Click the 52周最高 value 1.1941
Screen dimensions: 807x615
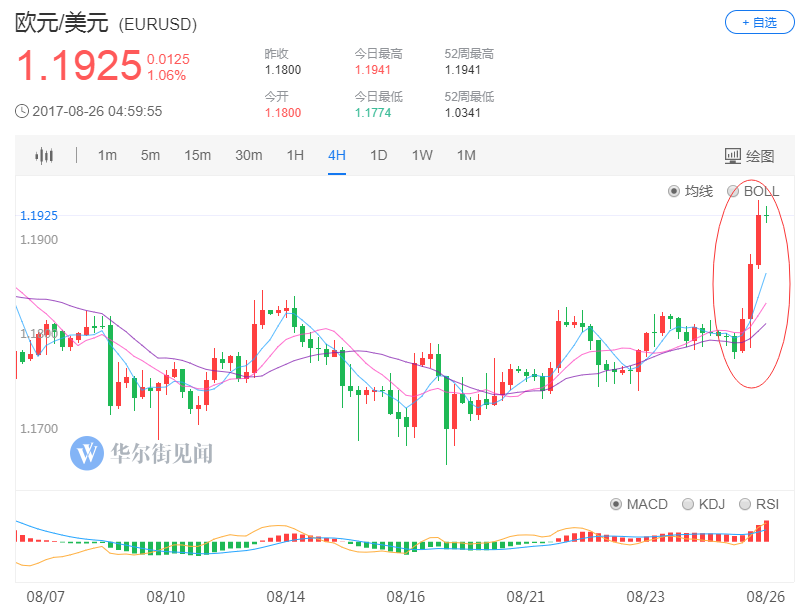pos(463,70)
